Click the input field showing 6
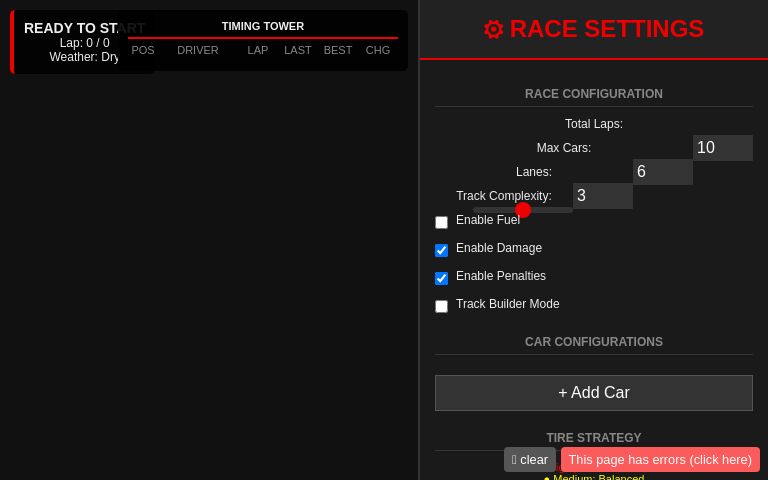768x480 pixels. click(663, 171)
